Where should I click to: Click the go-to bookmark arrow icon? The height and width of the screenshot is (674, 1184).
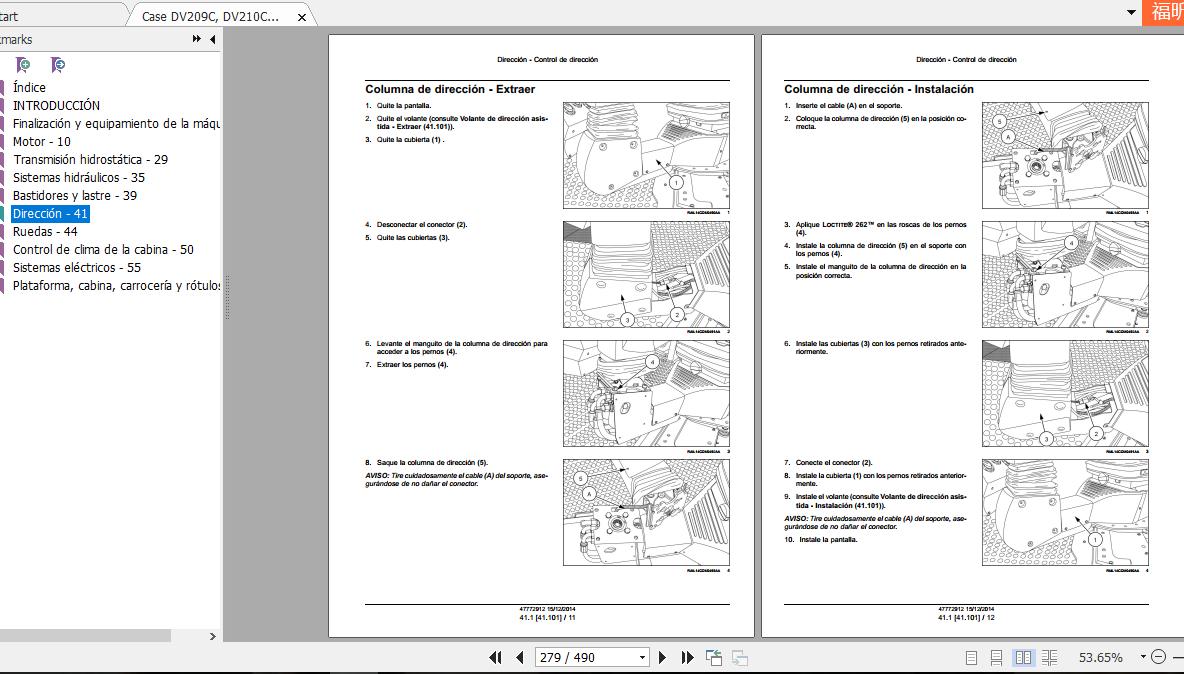point(58,65)
